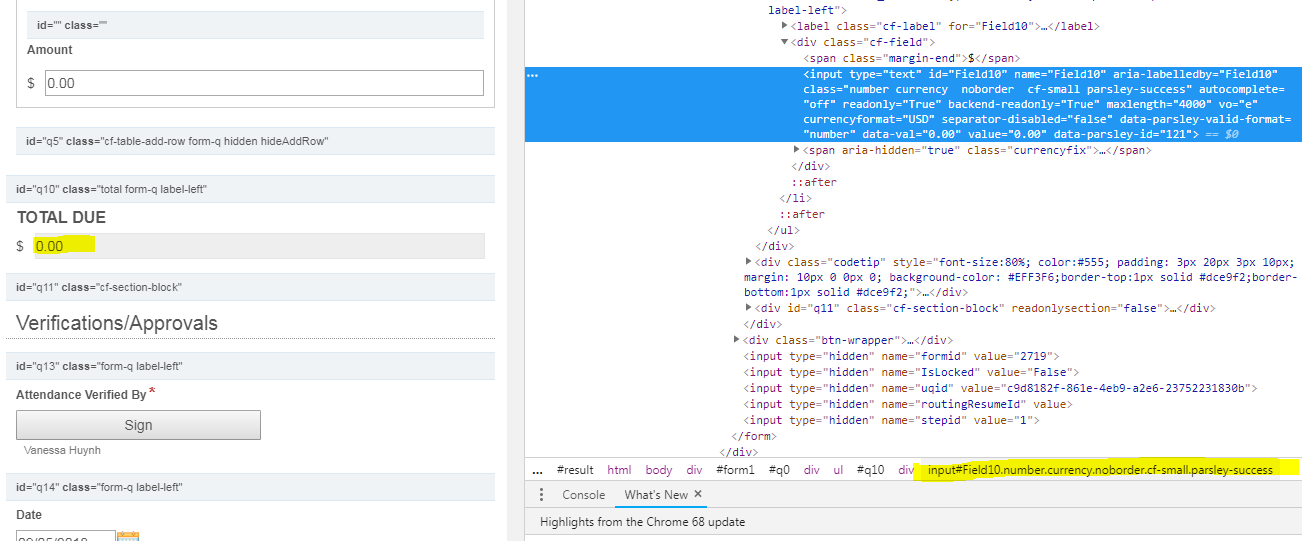1302x541 pixels.
Task: Open the drawer three-dot menu
Action: 542,495
